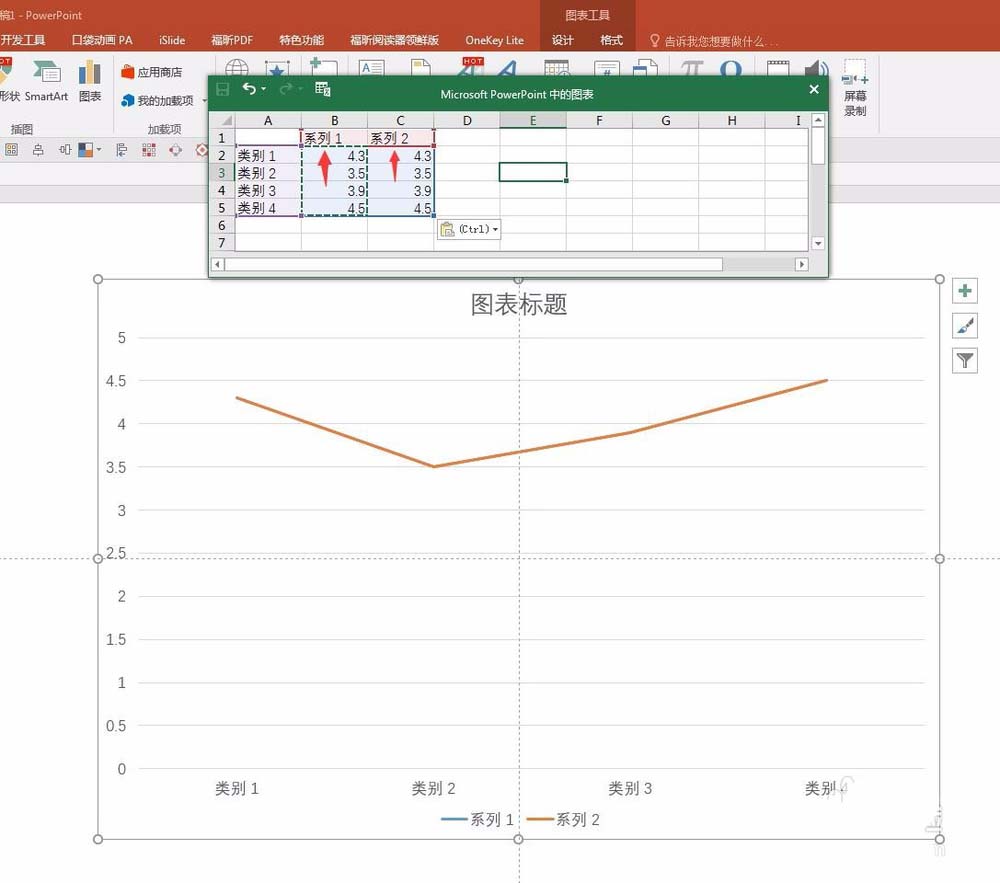This screenshot has width=1000, height=883.
Task: Insert hyperlink with the globe icon
Action: [x=237, y=68]
